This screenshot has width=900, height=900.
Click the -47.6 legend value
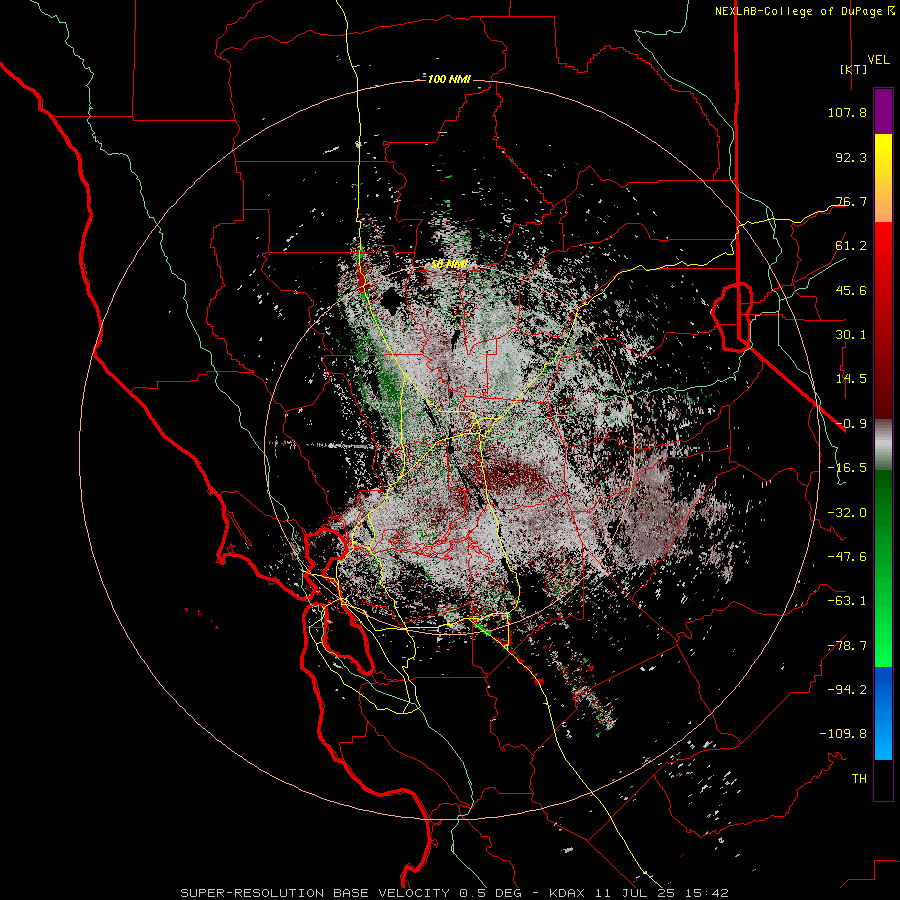[847, 557]
